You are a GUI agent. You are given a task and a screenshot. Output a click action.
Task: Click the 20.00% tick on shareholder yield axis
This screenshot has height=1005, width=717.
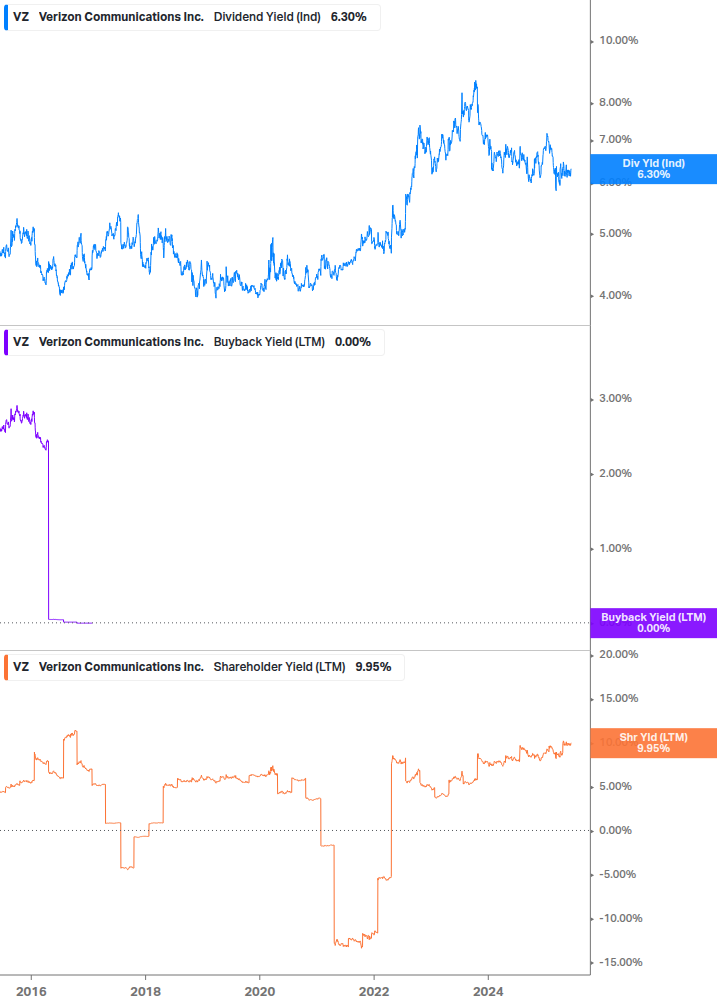[618, 654]
